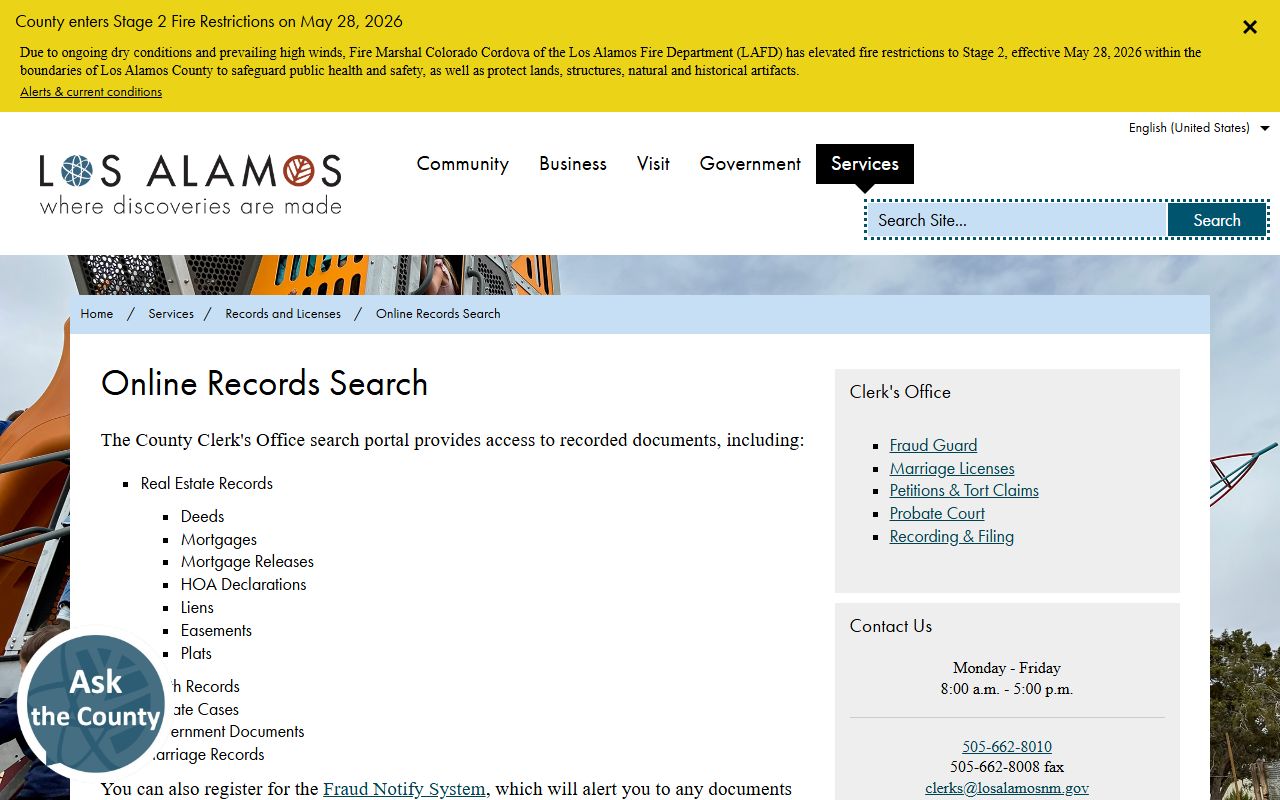Go to Home breadcrumb
Viewport: 1280px width, 800px height.
point(97,314)
